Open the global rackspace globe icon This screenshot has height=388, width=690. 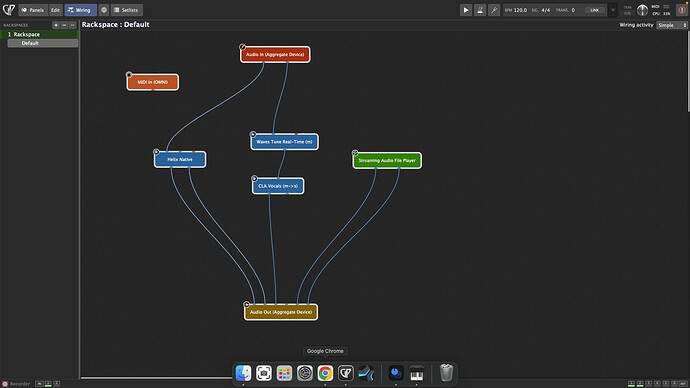pyautogui.click(x=104, y=10)
